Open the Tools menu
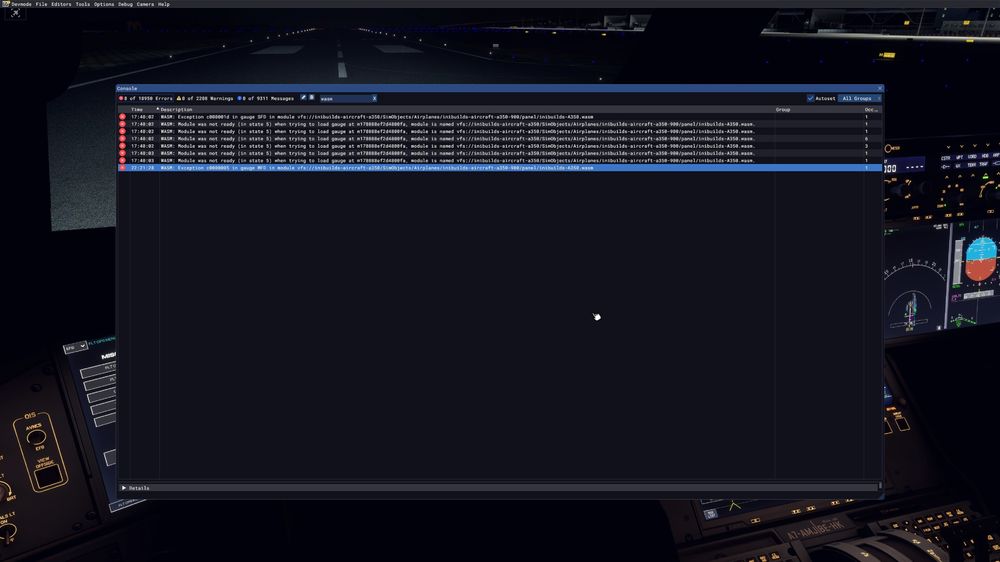This screenshot has height=562, width=1000. 82,4
